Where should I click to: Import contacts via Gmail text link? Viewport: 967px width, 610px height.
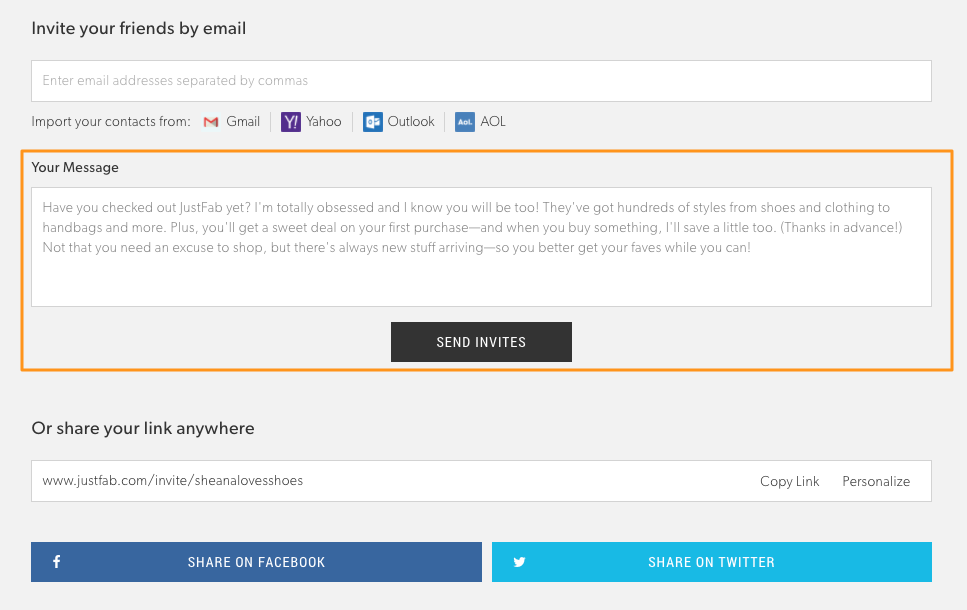coord(243,122)
